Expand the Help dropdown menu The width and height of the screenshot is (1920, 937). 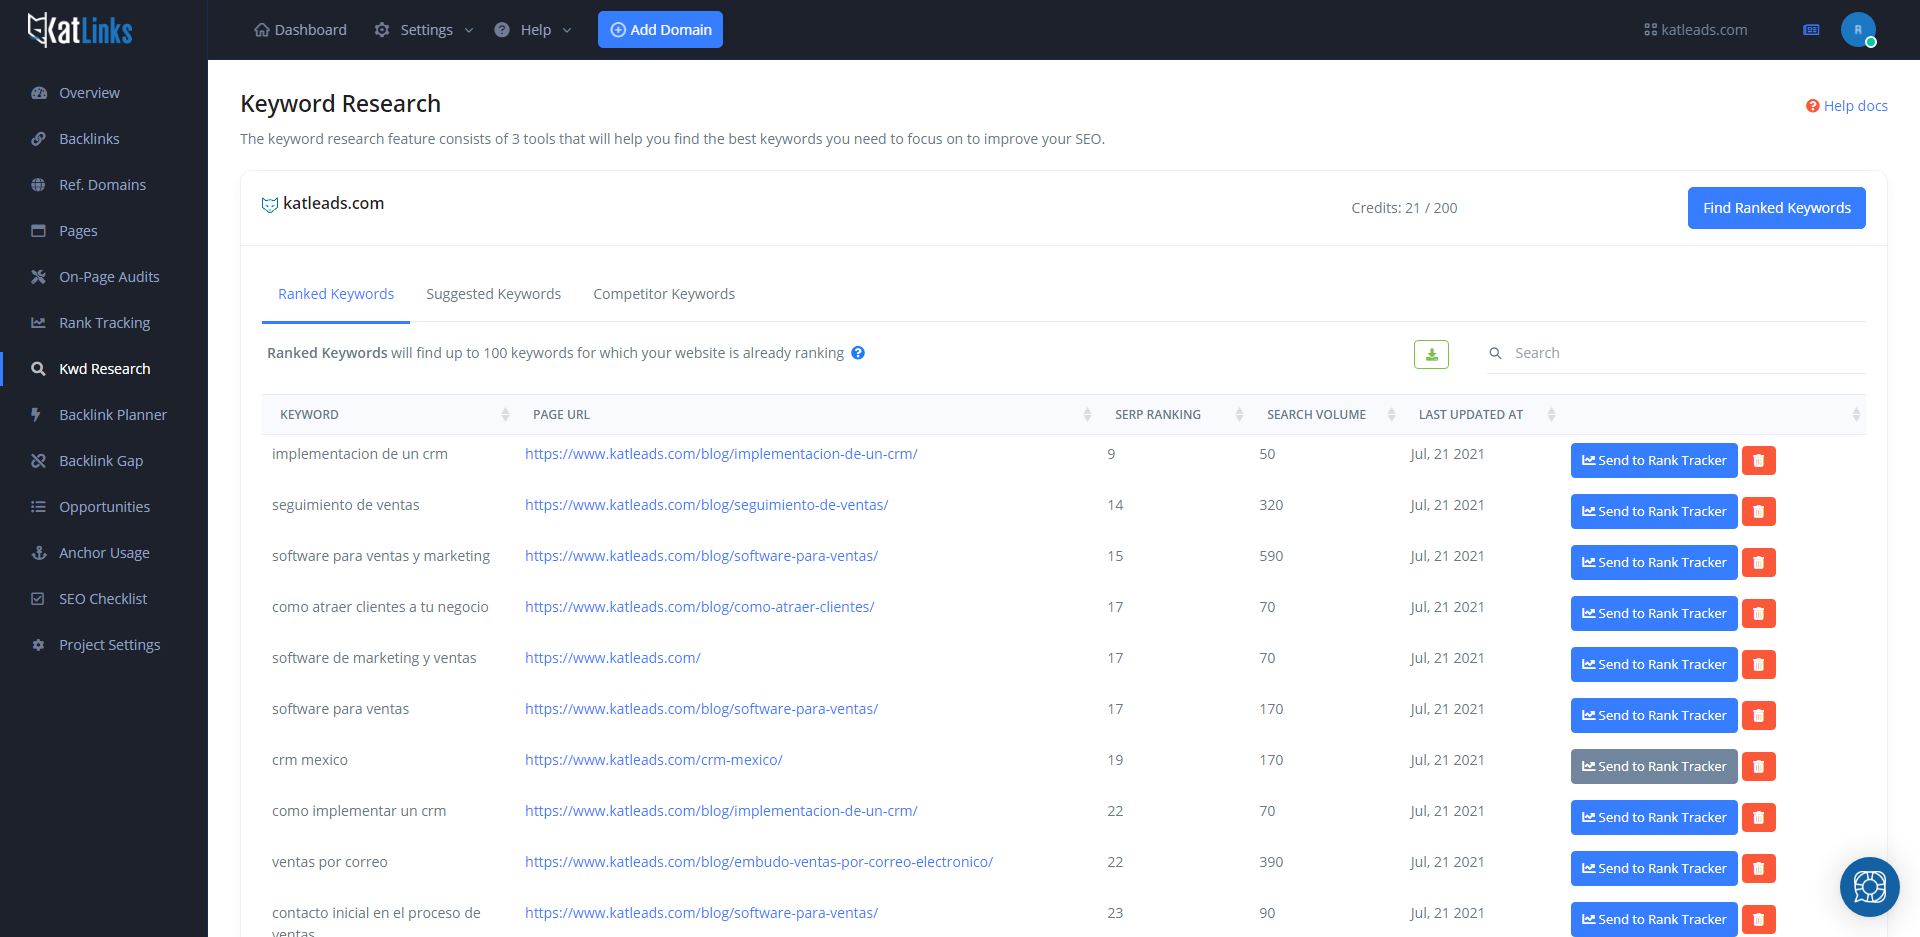click(x=533, y=30)
